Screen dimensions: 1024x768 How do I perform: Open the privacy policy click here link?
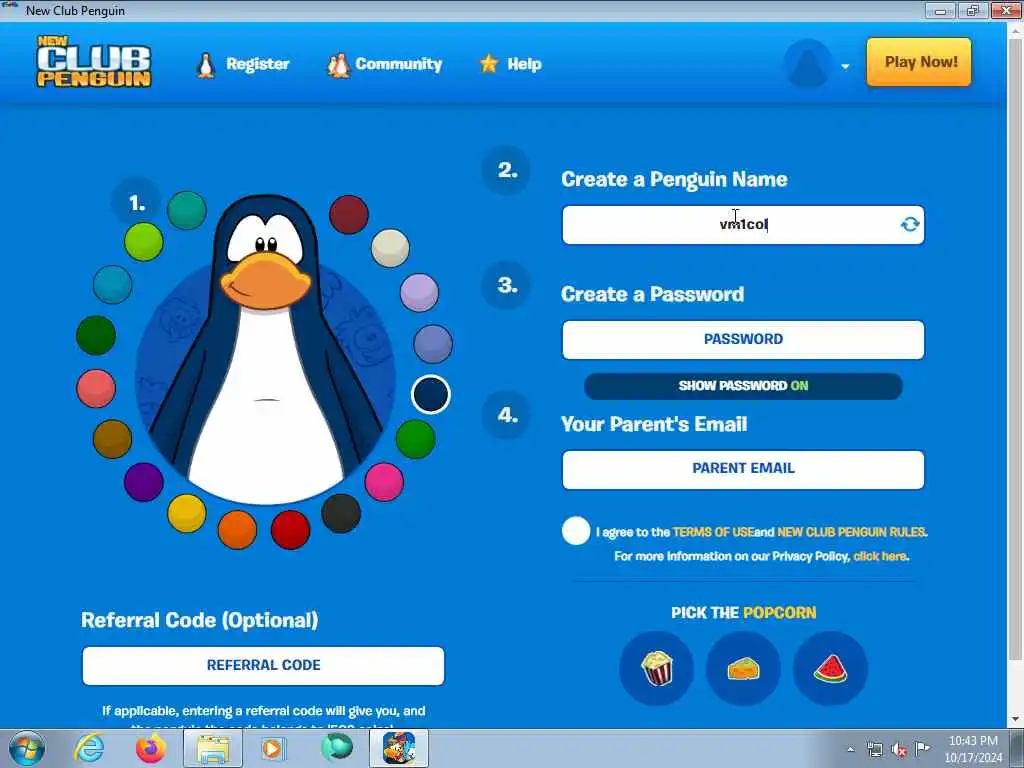point(880,556)
